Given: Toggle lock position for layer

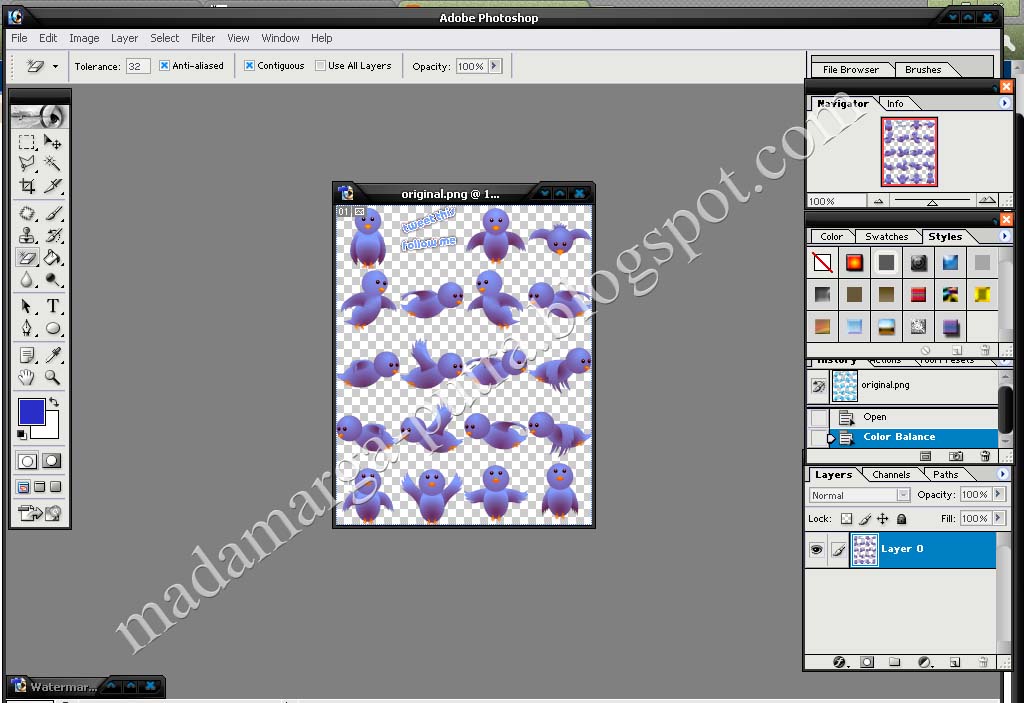Looking at the screenshot, I should pyautogui.click(x=883, y=519).
